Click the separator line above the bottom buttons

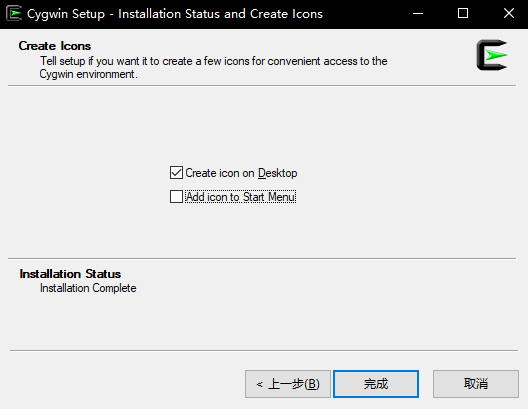click(x=264, y=350)
